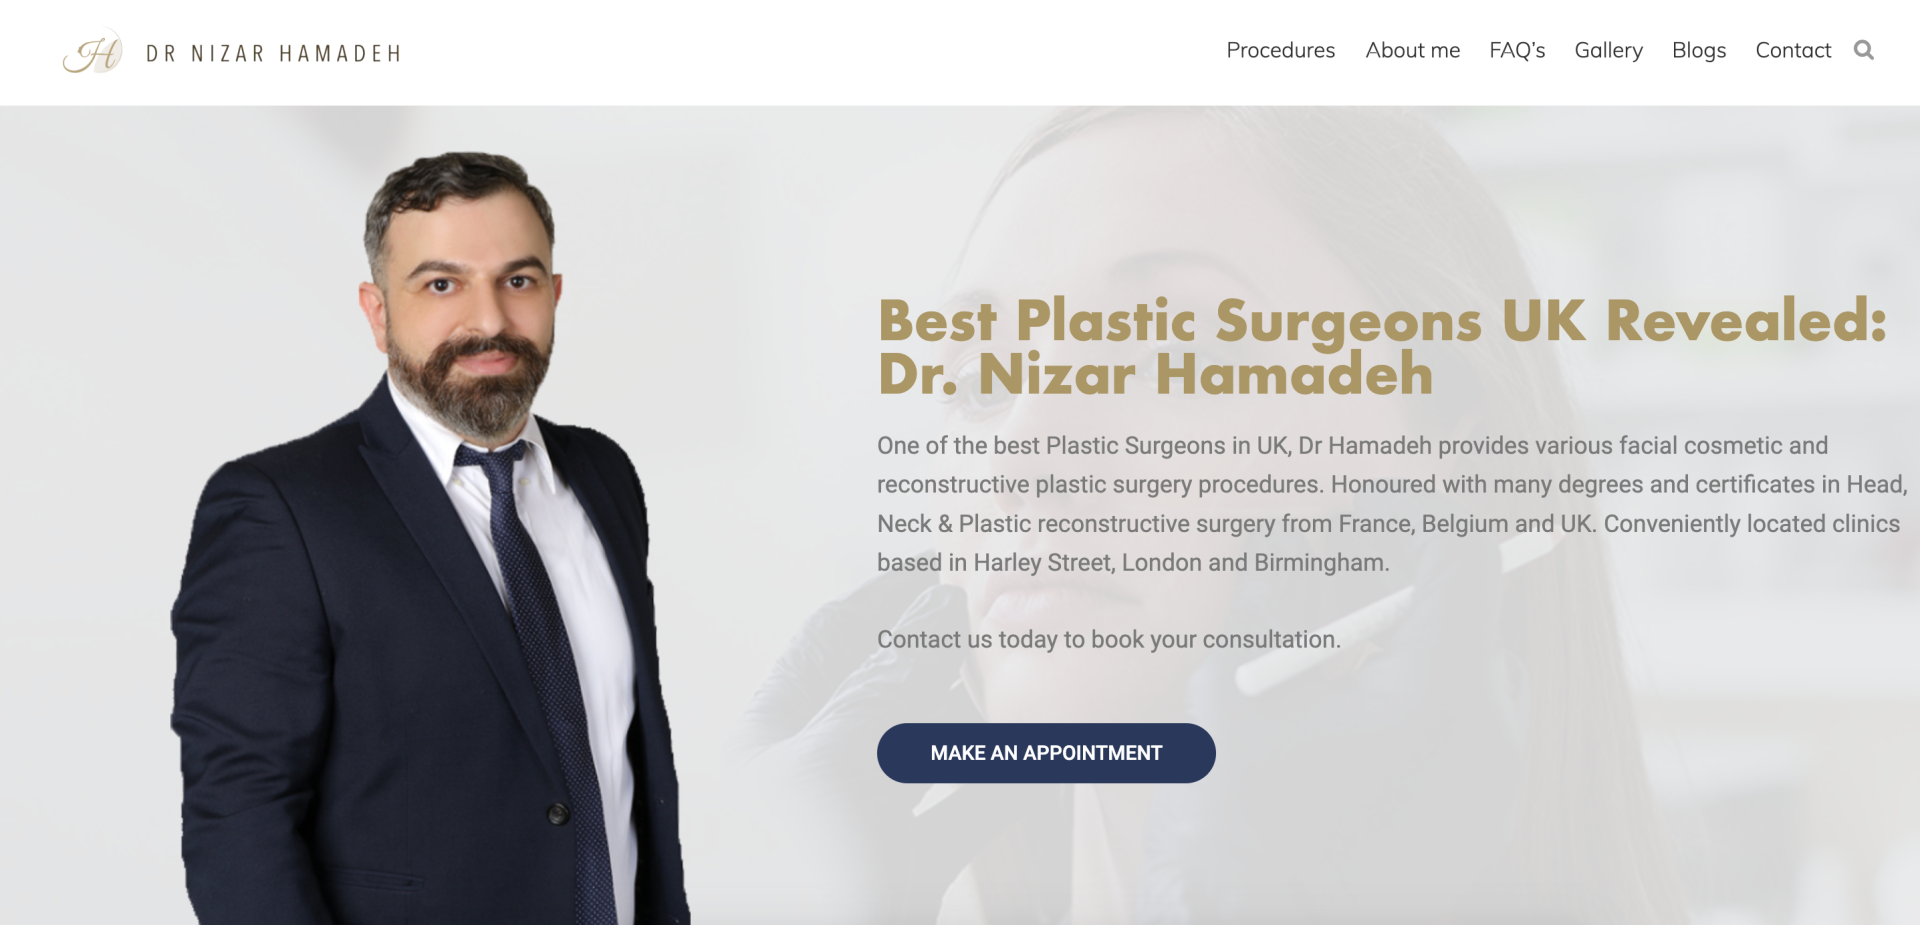The height and width of the screenshot is (925, 1920).
Task: Click the 'Contact us today' consultation text
Action: [1109, 639]
